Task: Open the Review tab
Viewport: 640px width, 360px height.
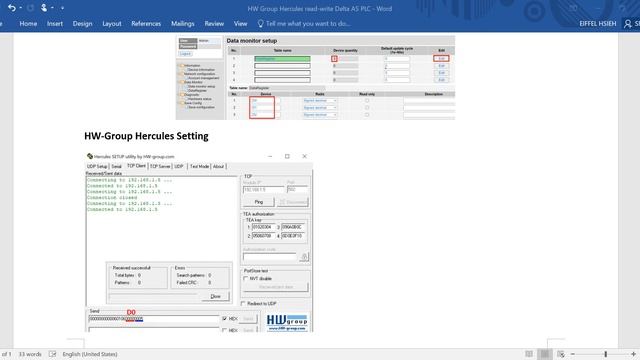Action: 214,24
